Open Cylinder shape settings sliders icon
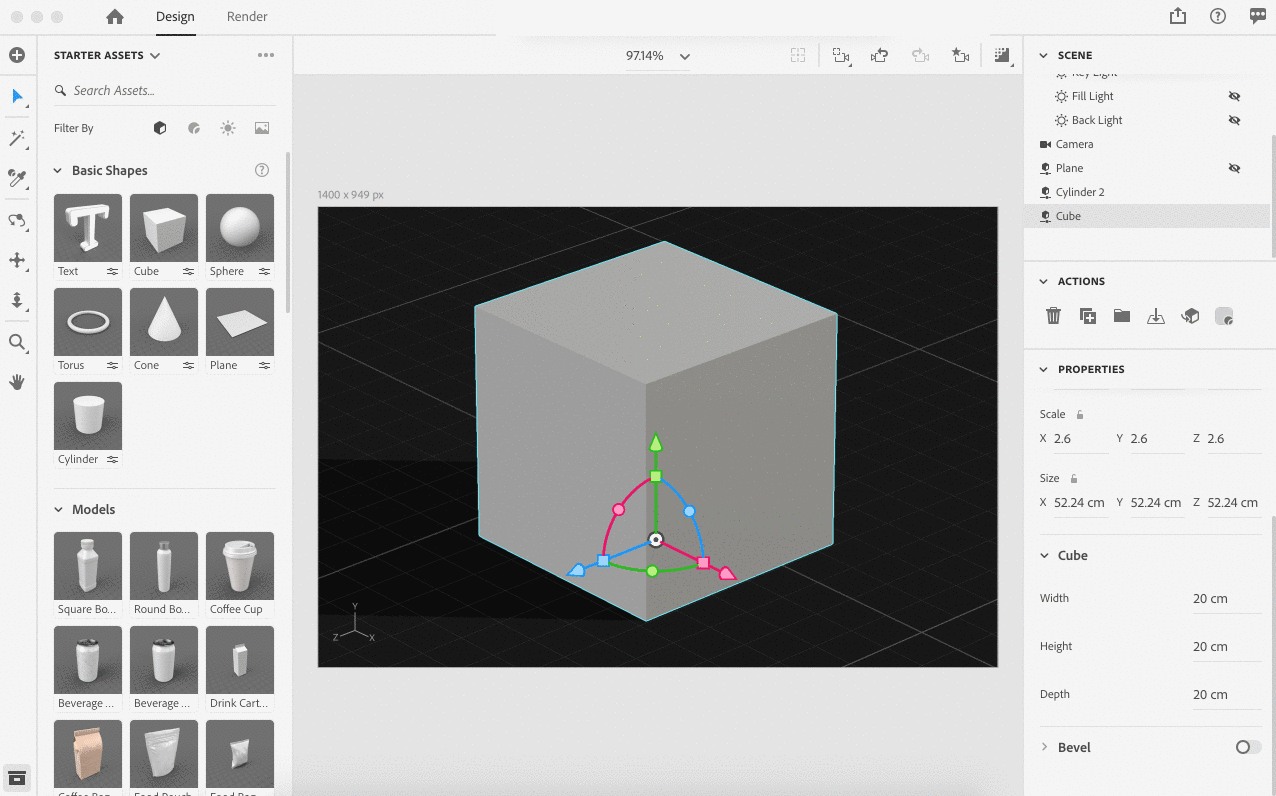This screenshot has height=796, width=1276. 112,459
